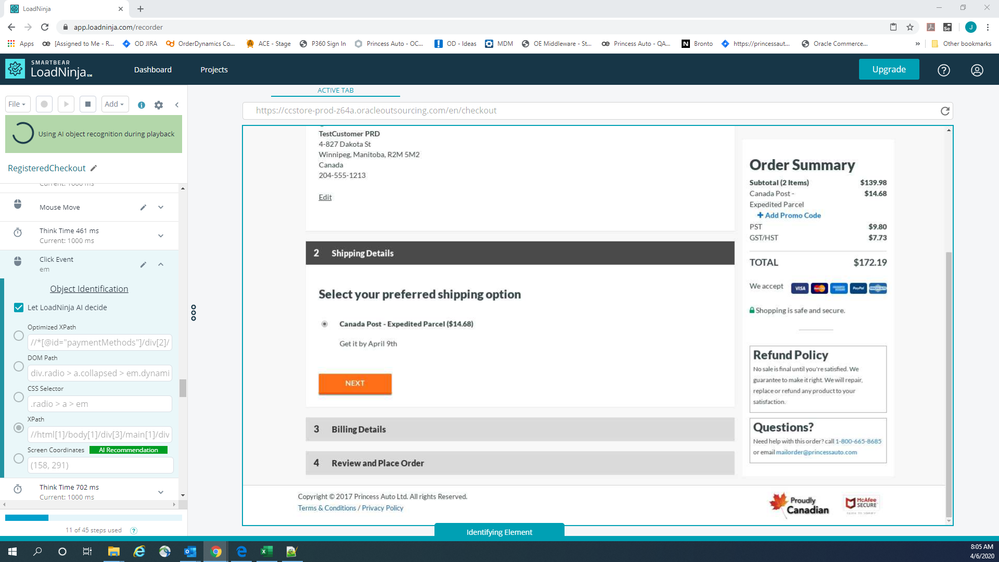This screenshot has width=999, height=562.
Task: Click the Add Promo Code link
Action: pos(789,215)
